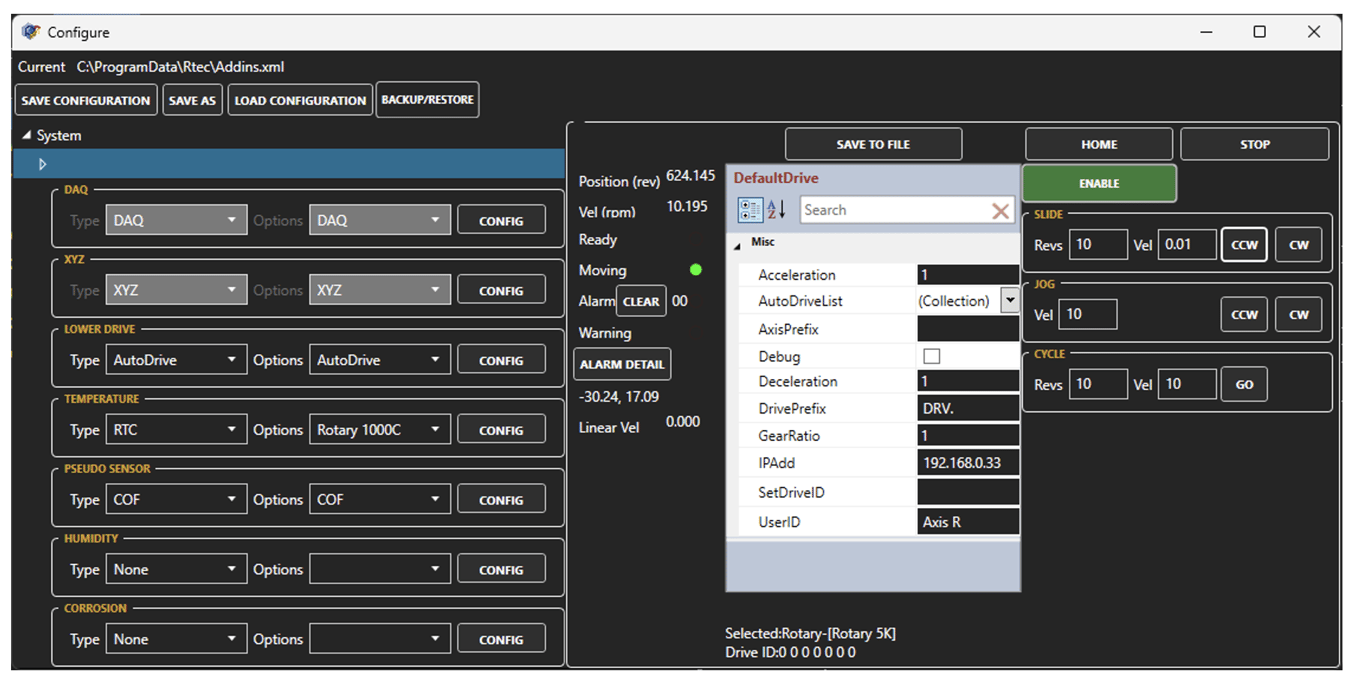This screenshot has height=682, width=1366.
Task: Collapse the System tree node
Action: 27,136
